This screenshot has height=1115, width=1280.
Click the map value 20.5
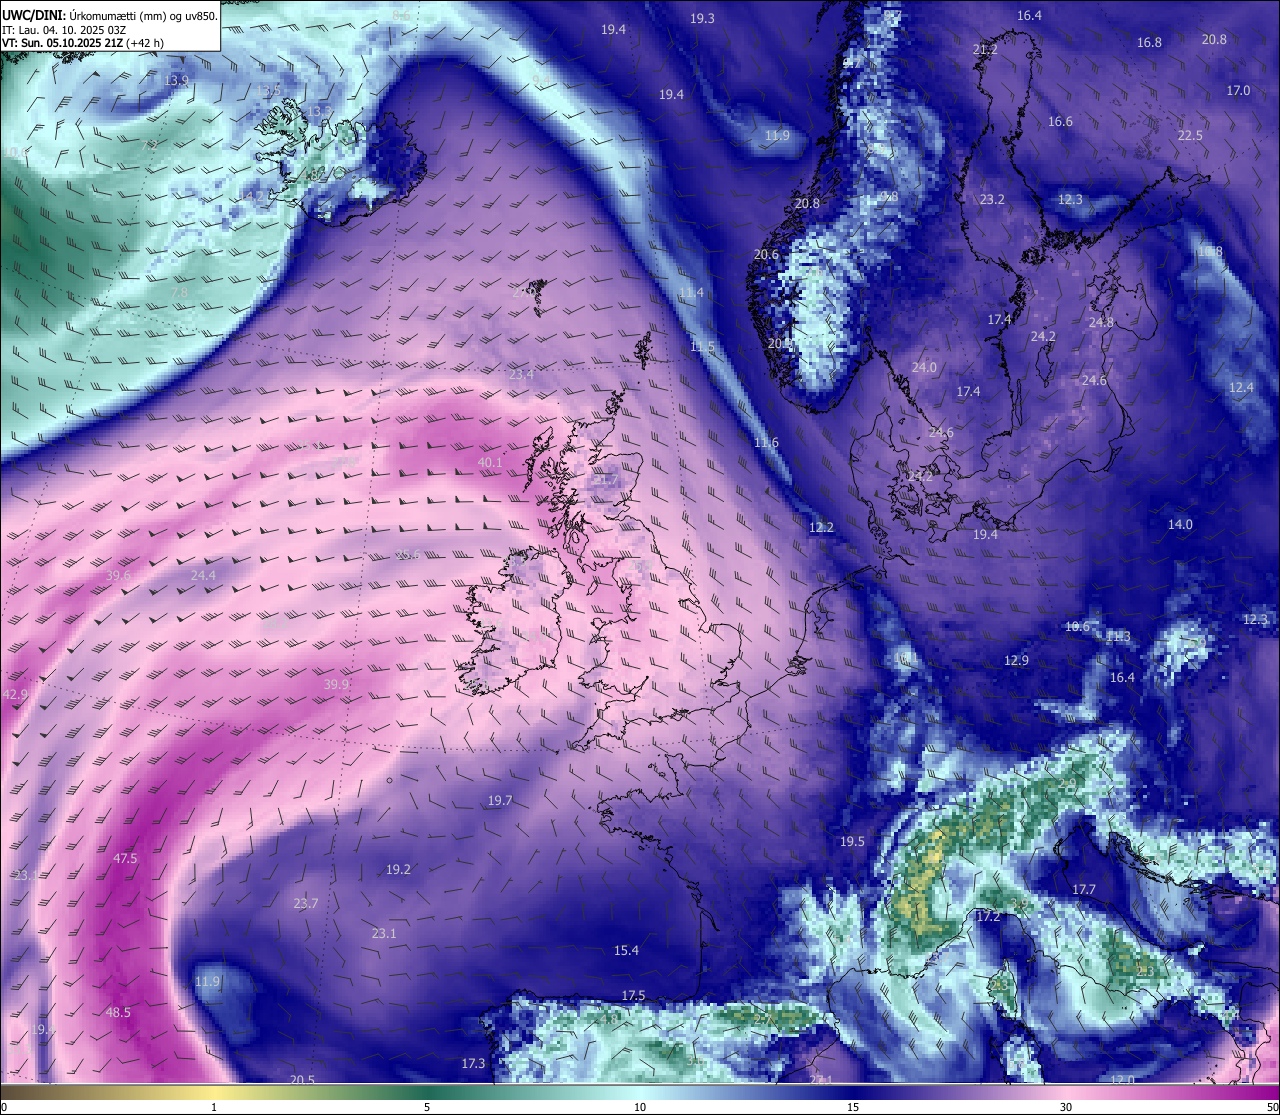point(302,1079)
